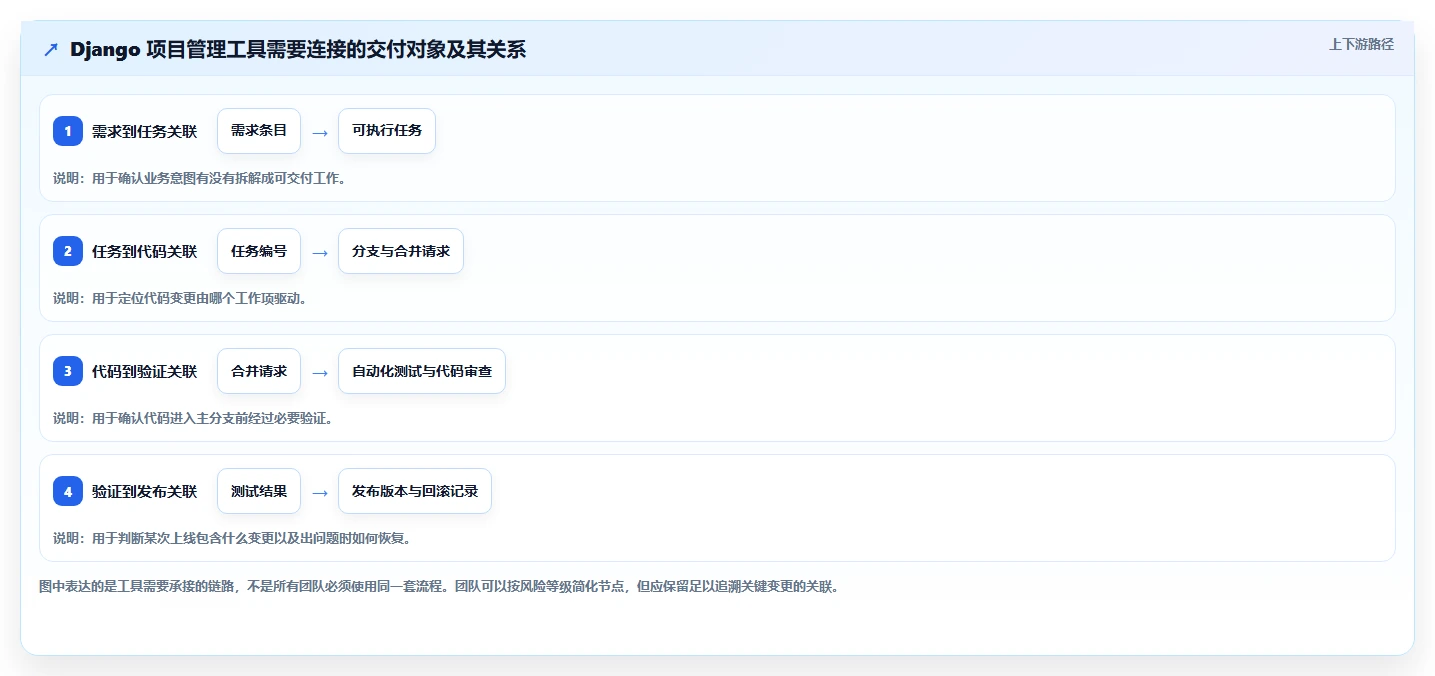Click the note about 判断某次上线包含什么变更
Screen dimensions: 1435x676
tap(232, 538)
